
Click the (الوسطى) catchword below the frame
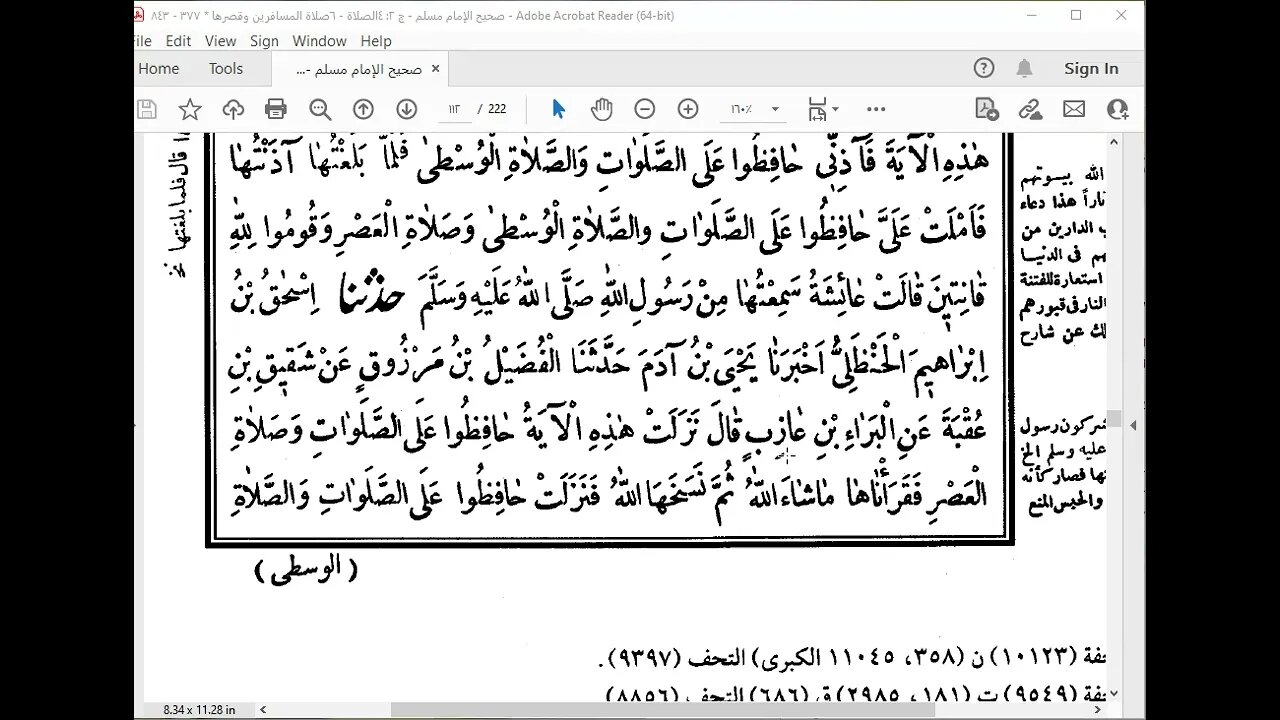[306, 571]
